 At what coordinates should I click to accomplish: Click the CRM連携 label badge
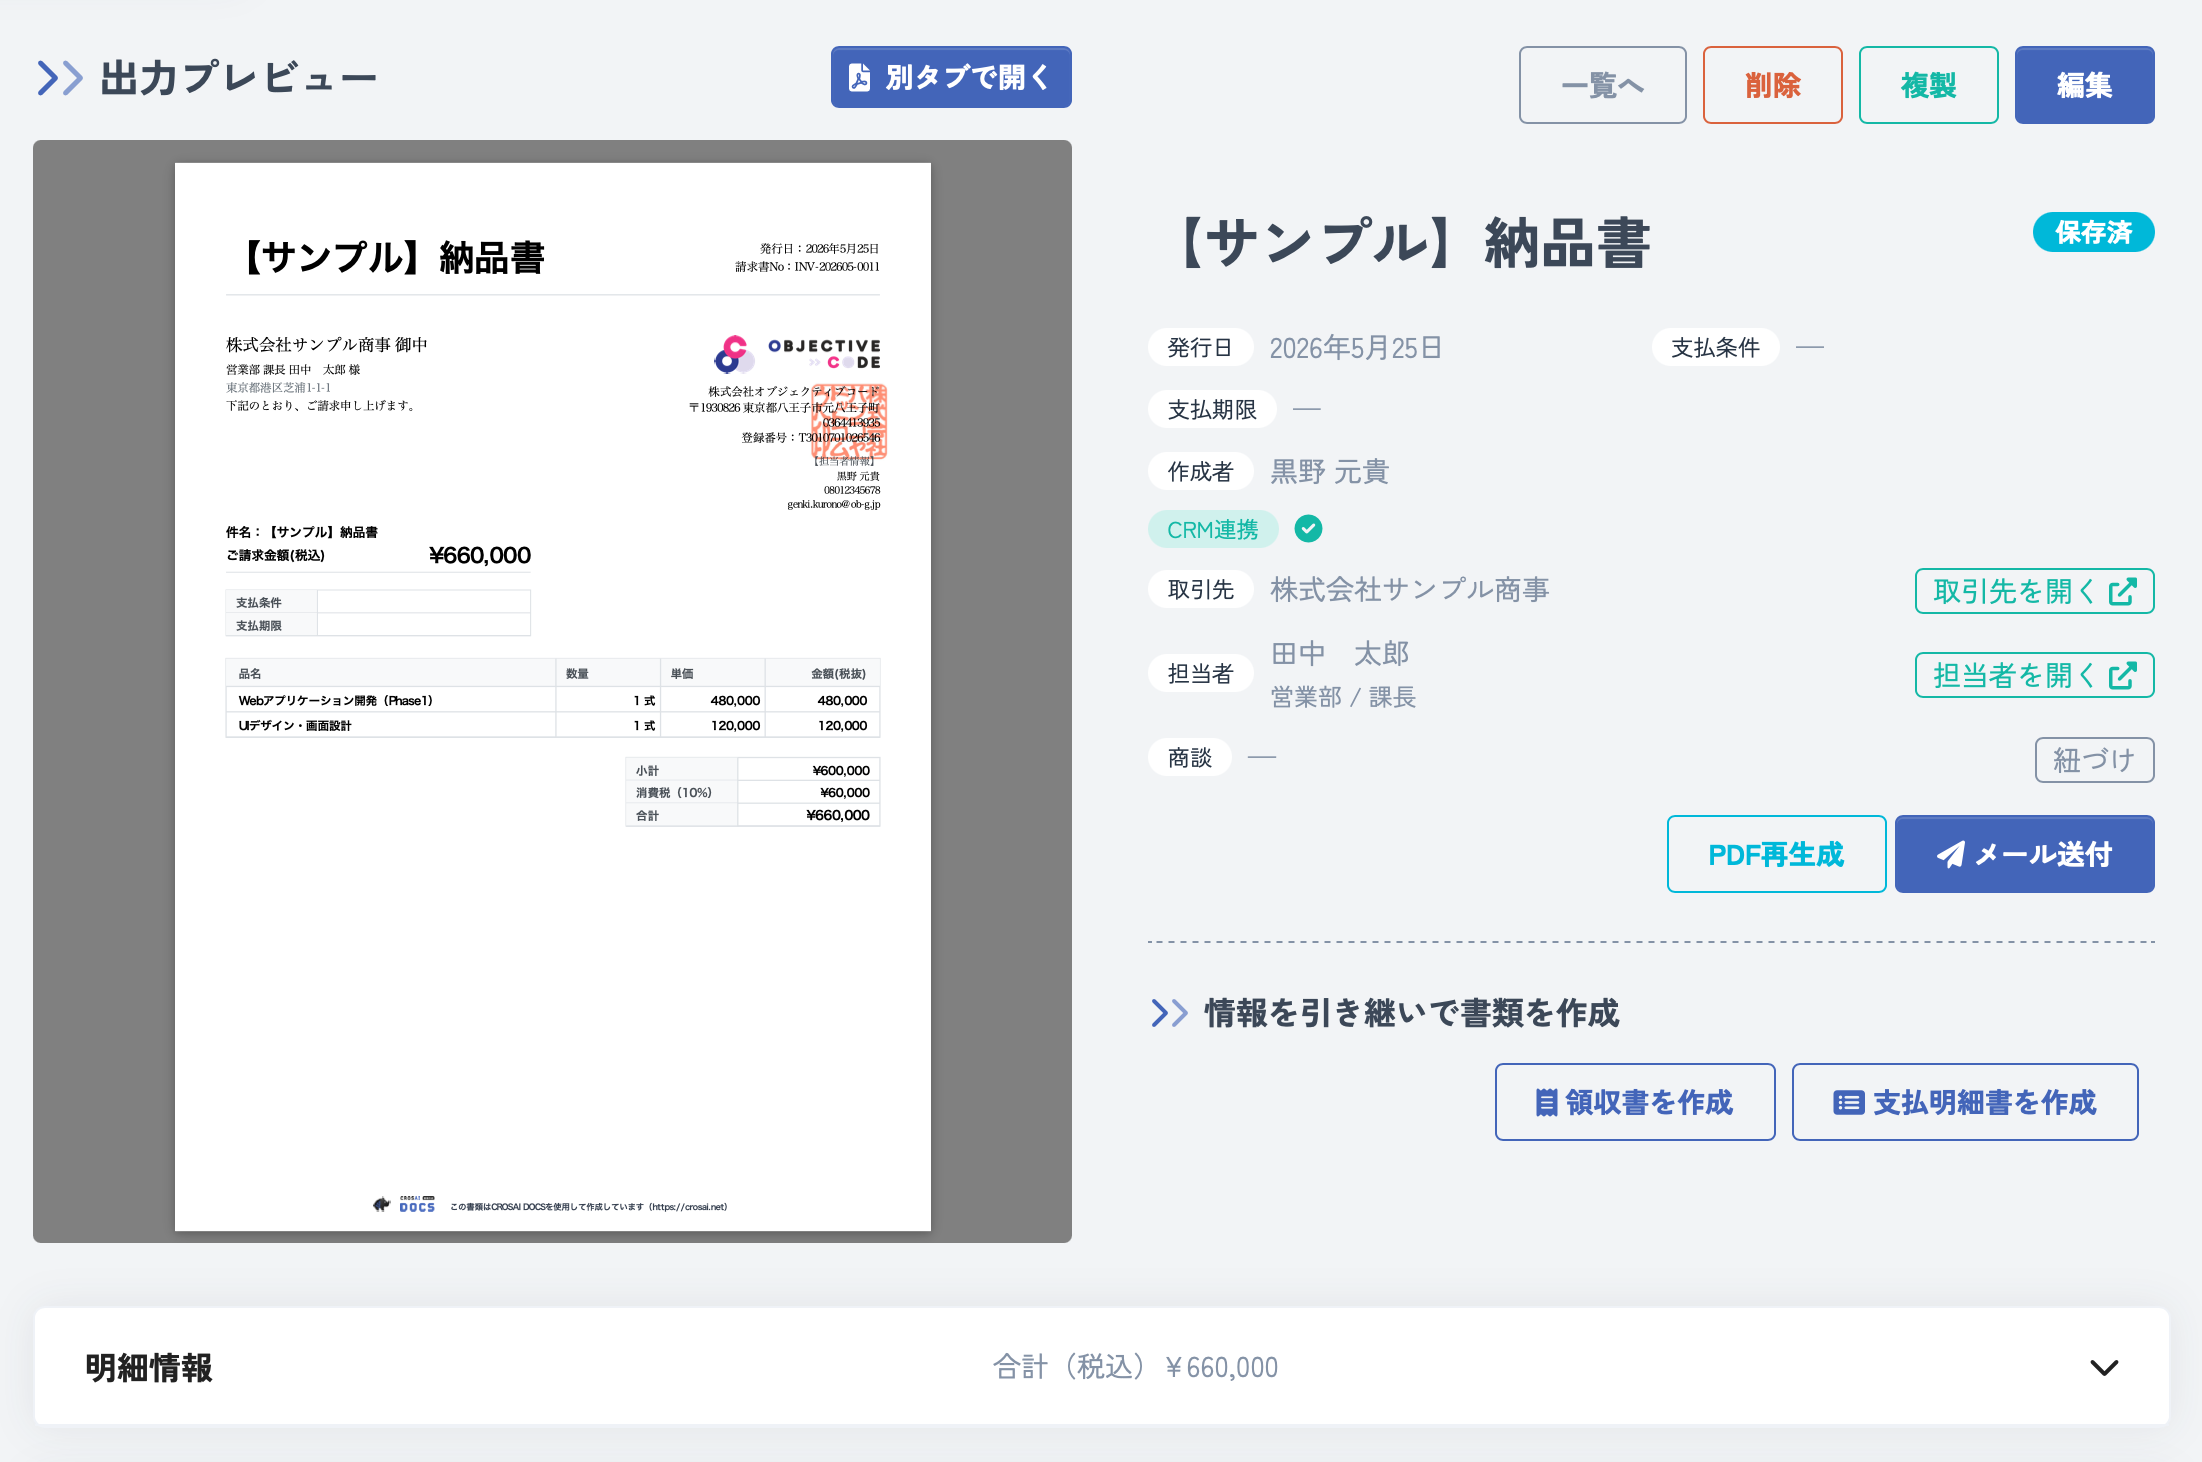(x=1213, y=529)
